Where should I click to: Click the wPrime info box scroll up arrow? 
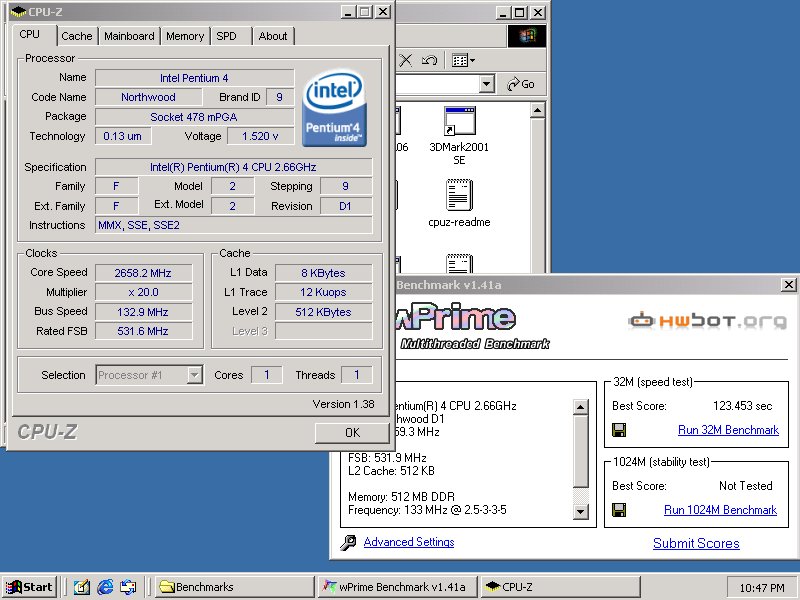581,407
